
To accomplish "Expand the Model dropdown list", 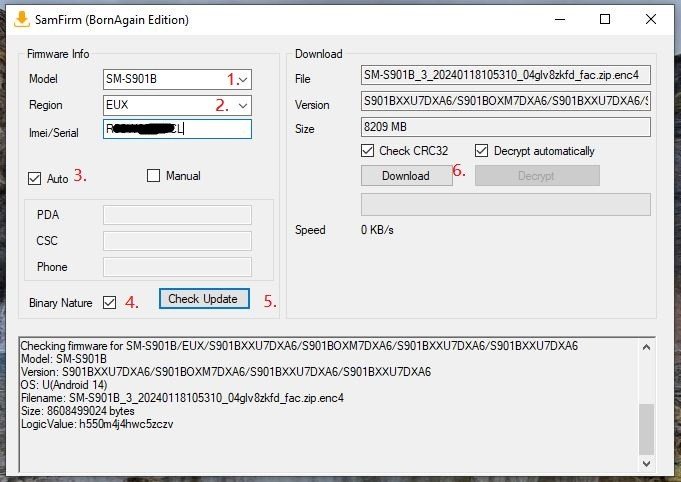I will (x=244, y=78).
